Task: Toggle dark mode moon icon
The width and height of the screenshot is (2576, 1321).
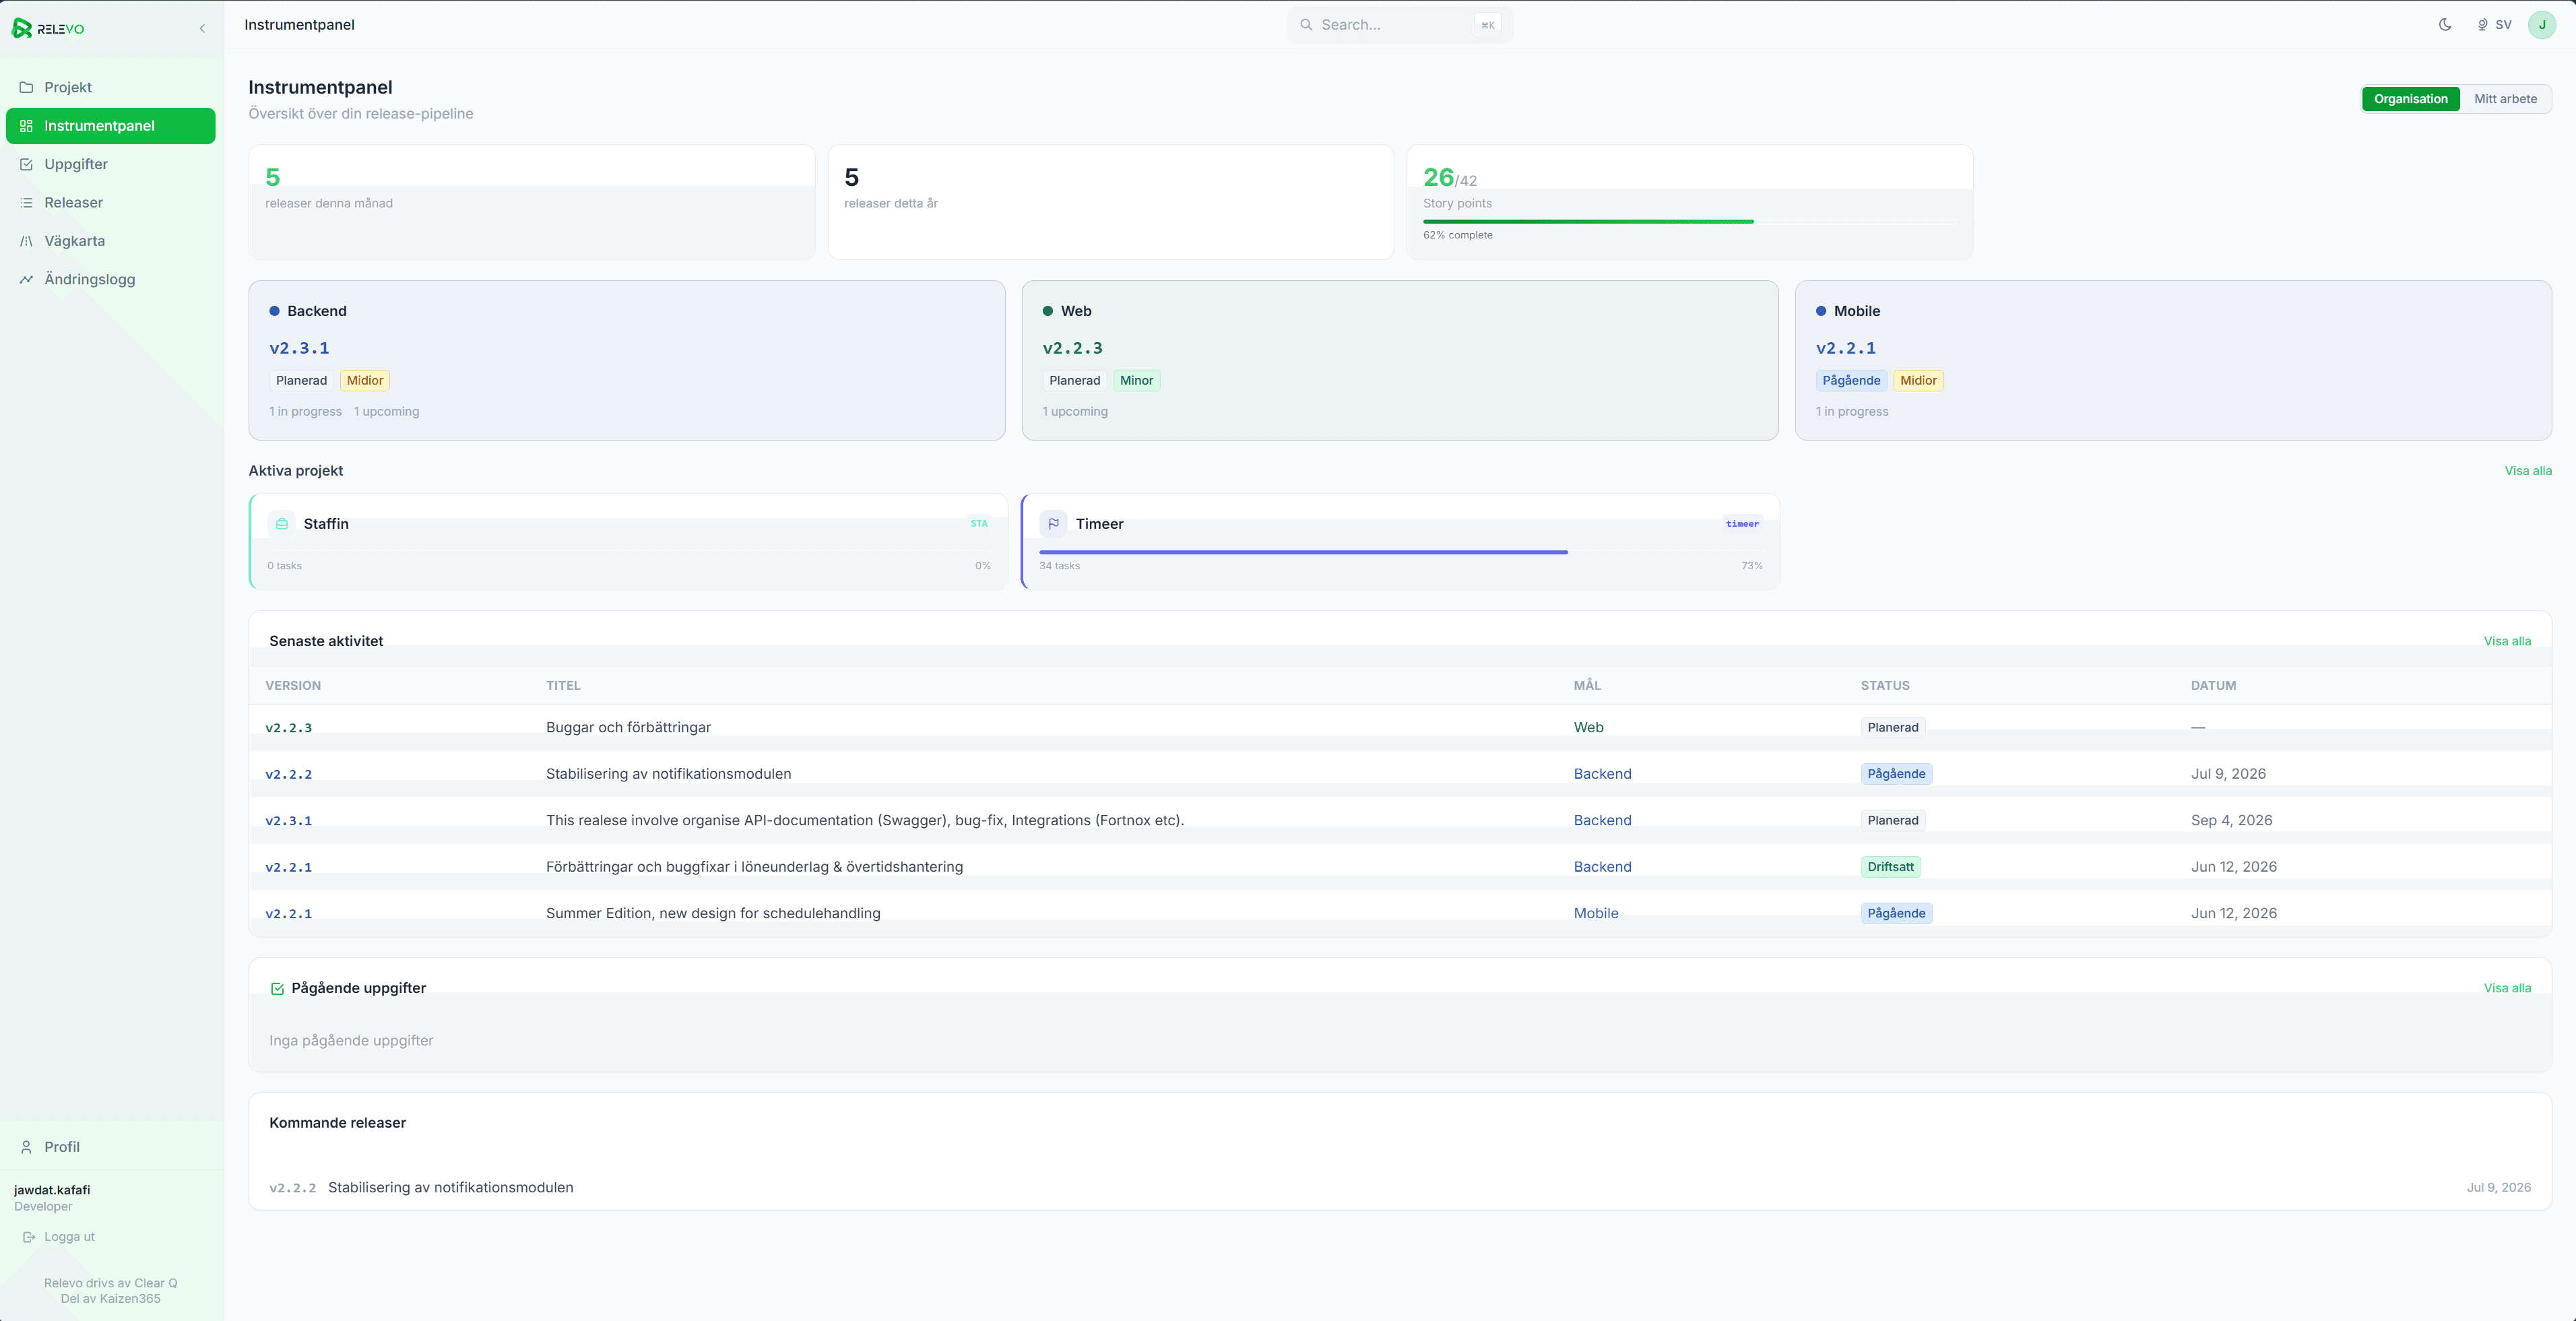Action: [x=2445, y=25]
